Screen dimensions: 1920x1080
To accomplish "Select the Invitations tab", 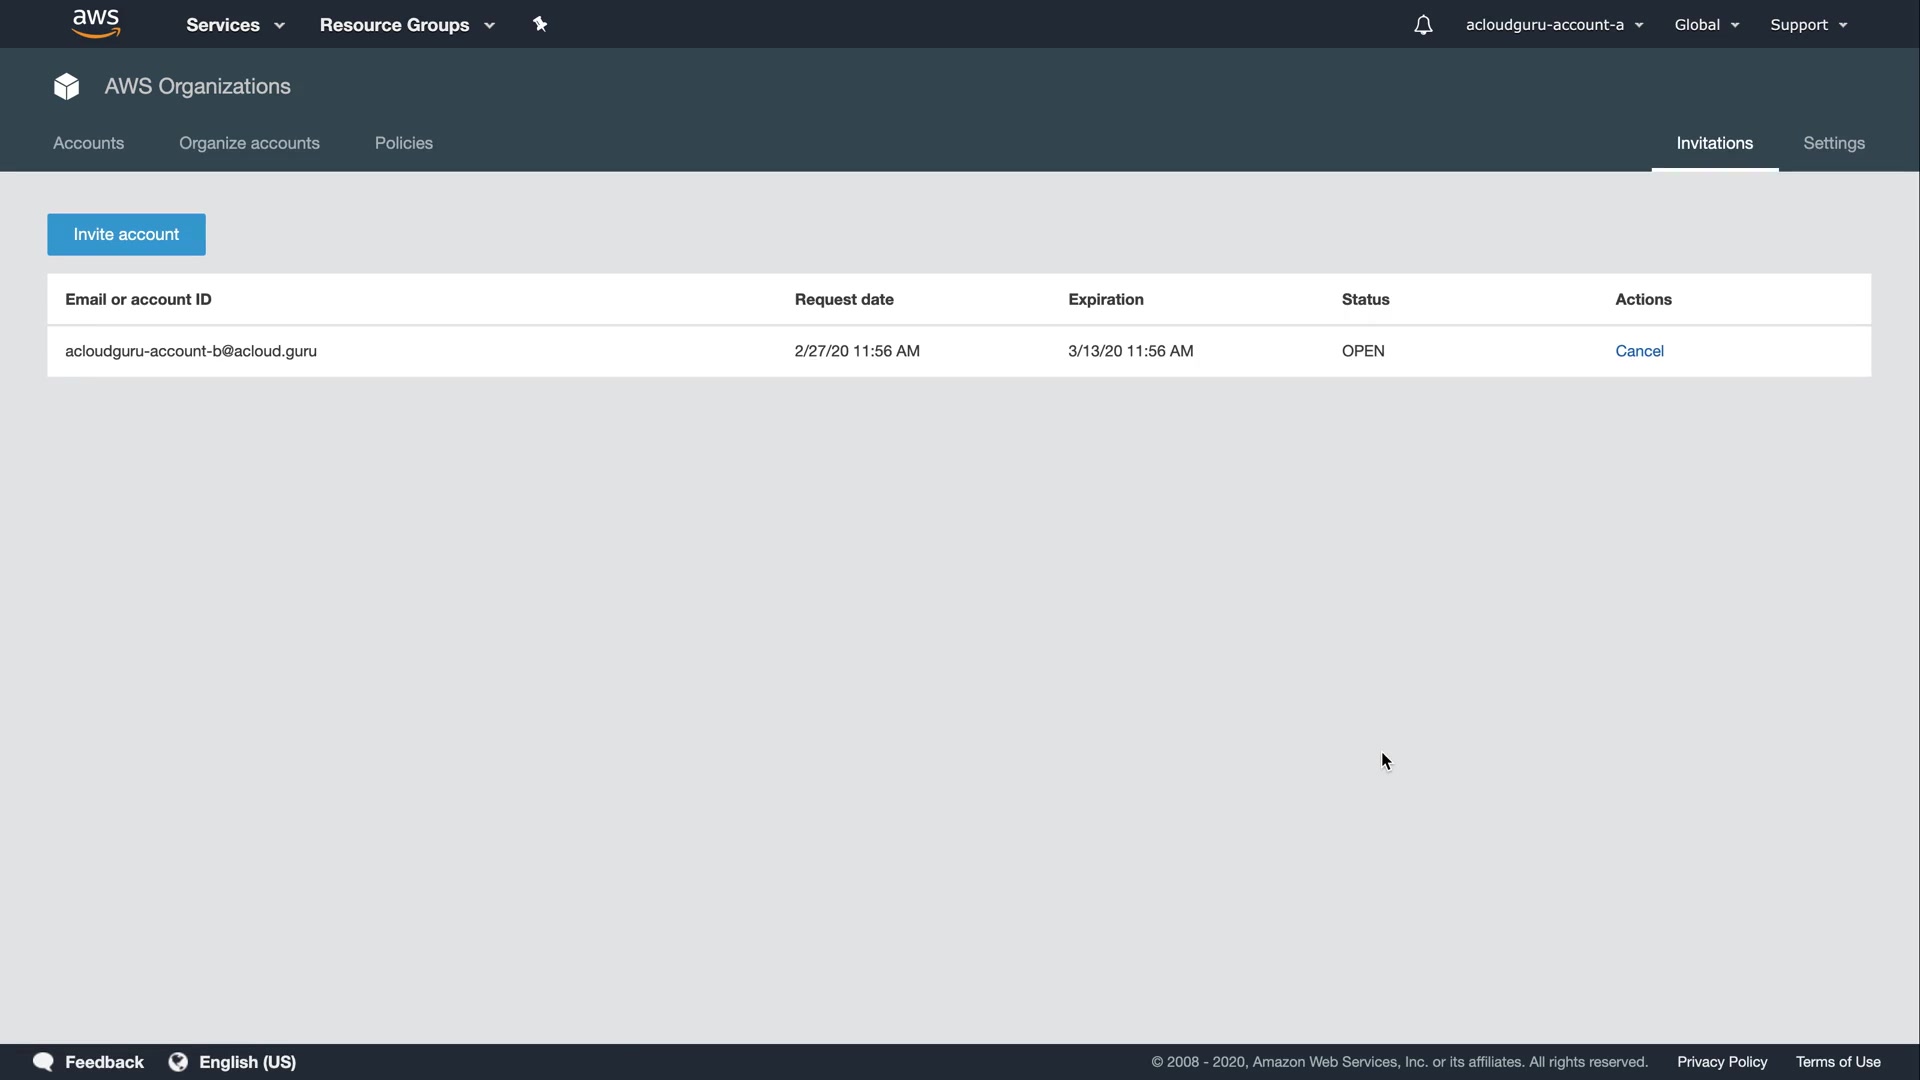I will [1714, 143].
